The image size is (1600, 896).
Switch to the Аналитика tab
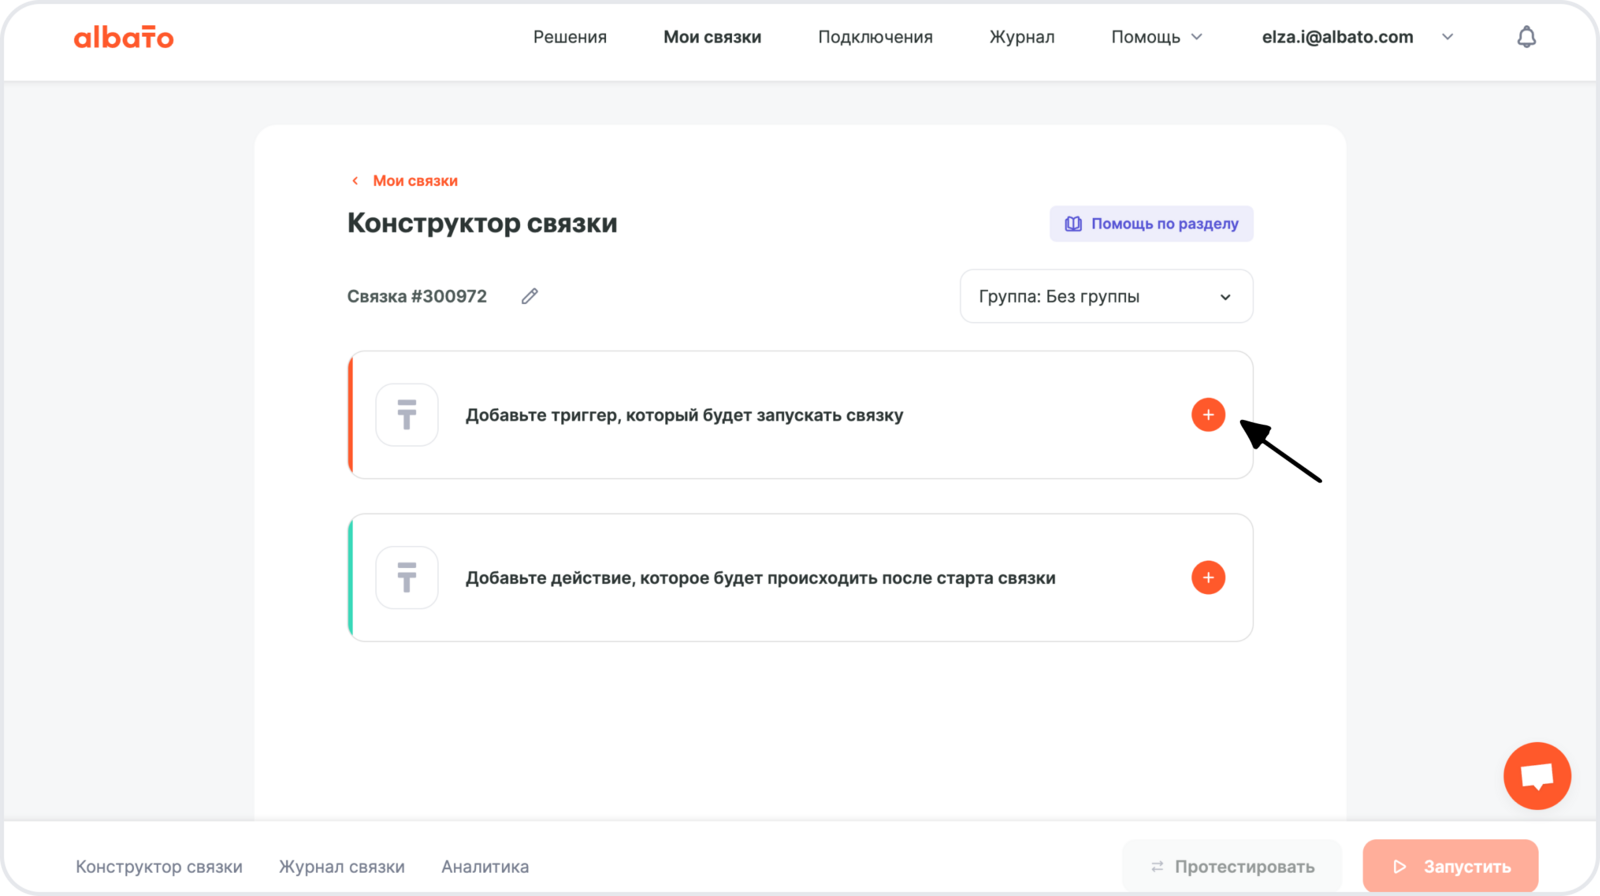tap(485, 867)
